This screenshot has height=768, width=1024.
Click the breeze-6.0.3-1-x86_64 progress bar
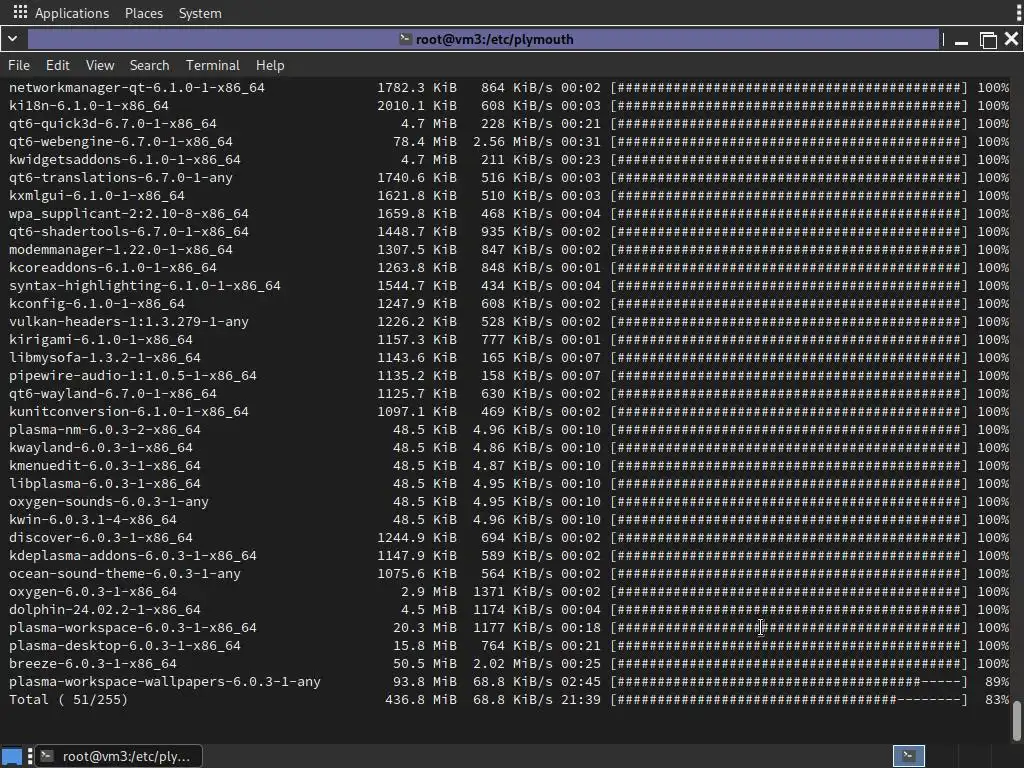[x=789, y=664]
